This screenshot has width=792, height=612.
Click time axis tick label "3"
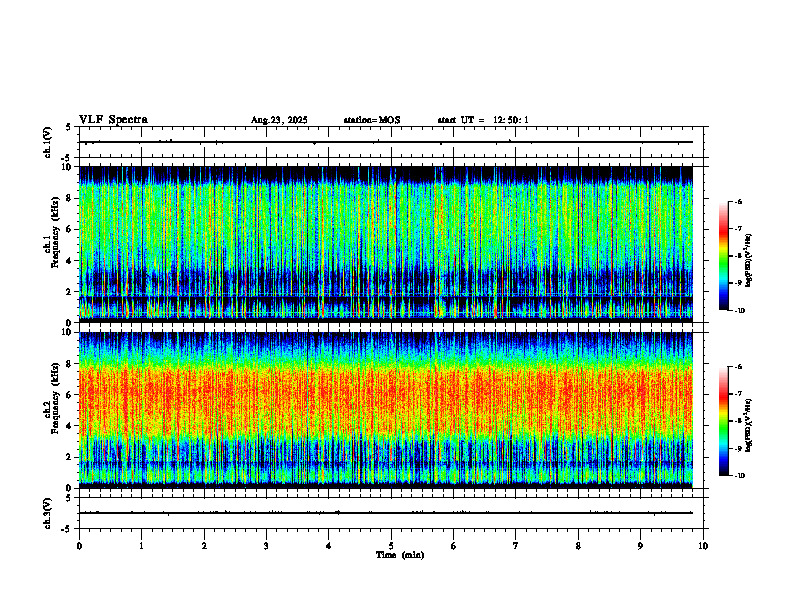(266, 546)
